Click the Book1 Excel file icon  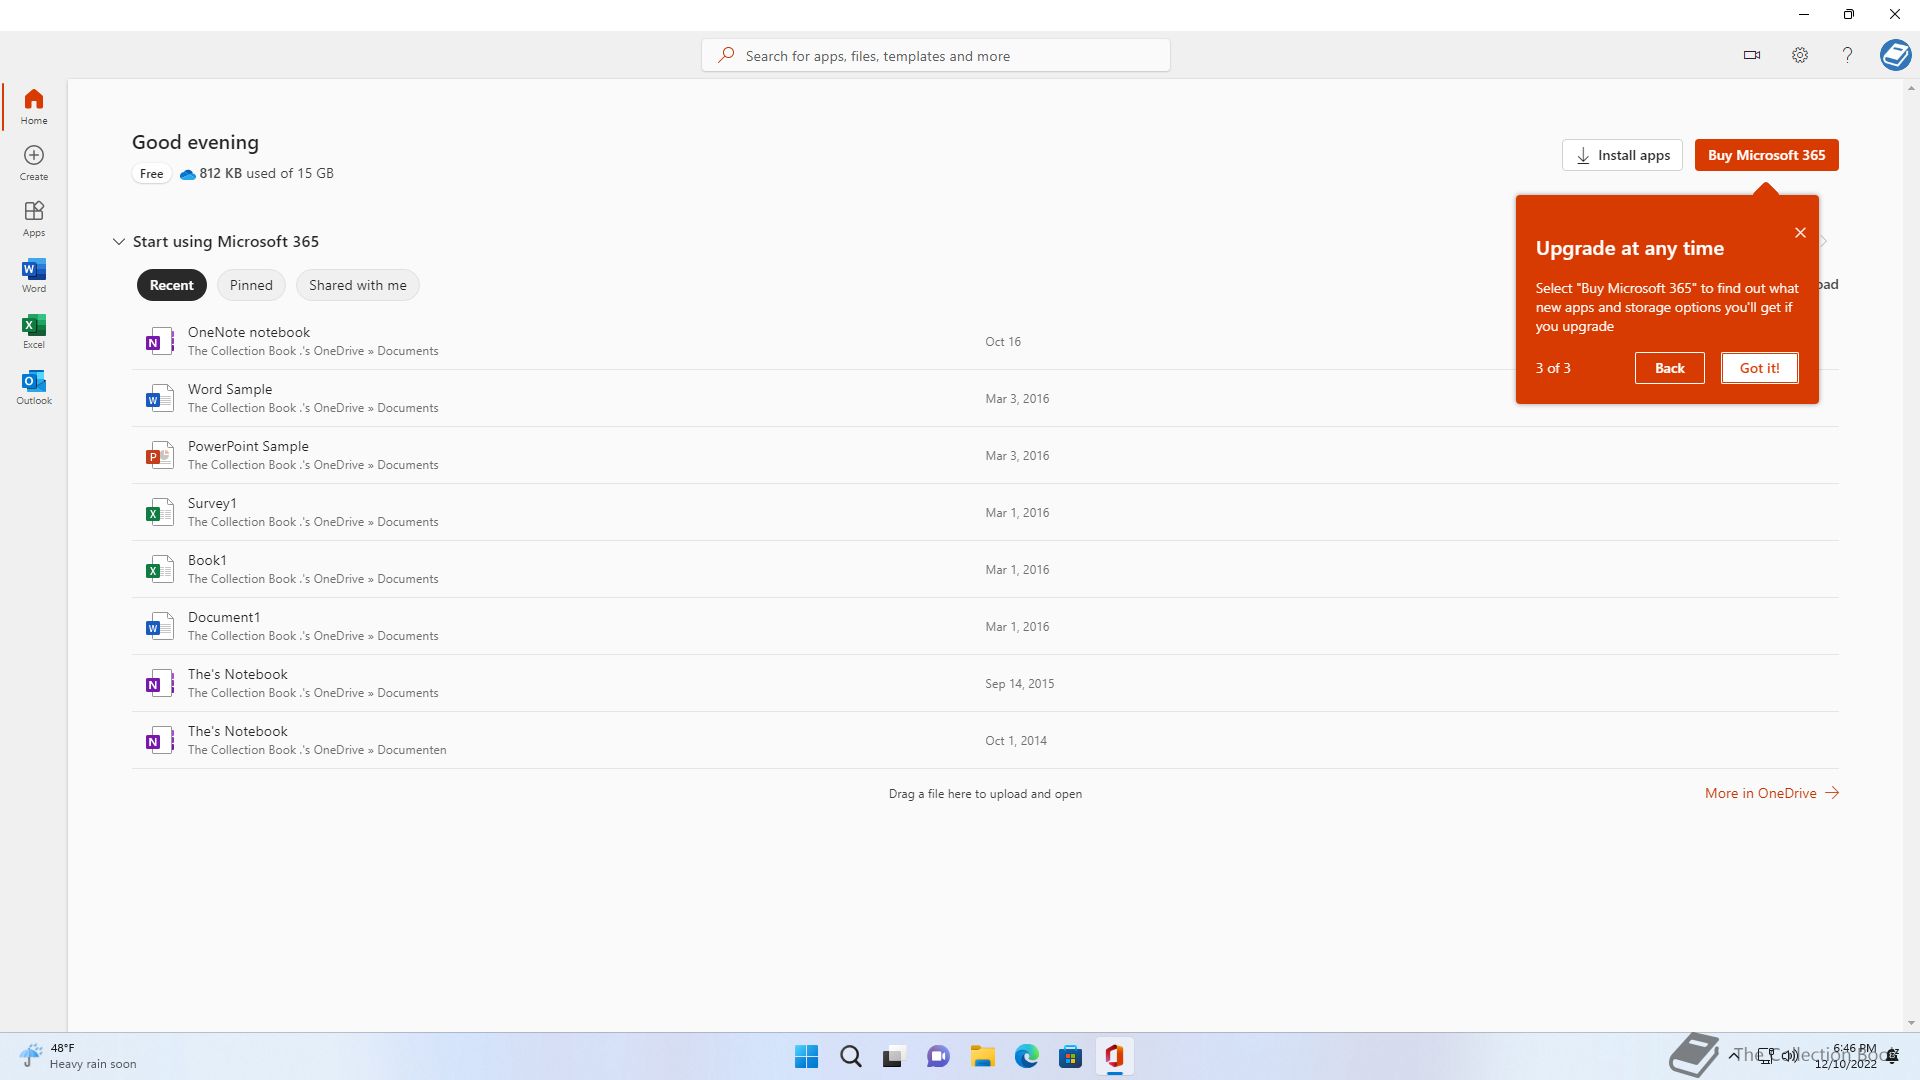pyautogui.click(x=158, y=569)
